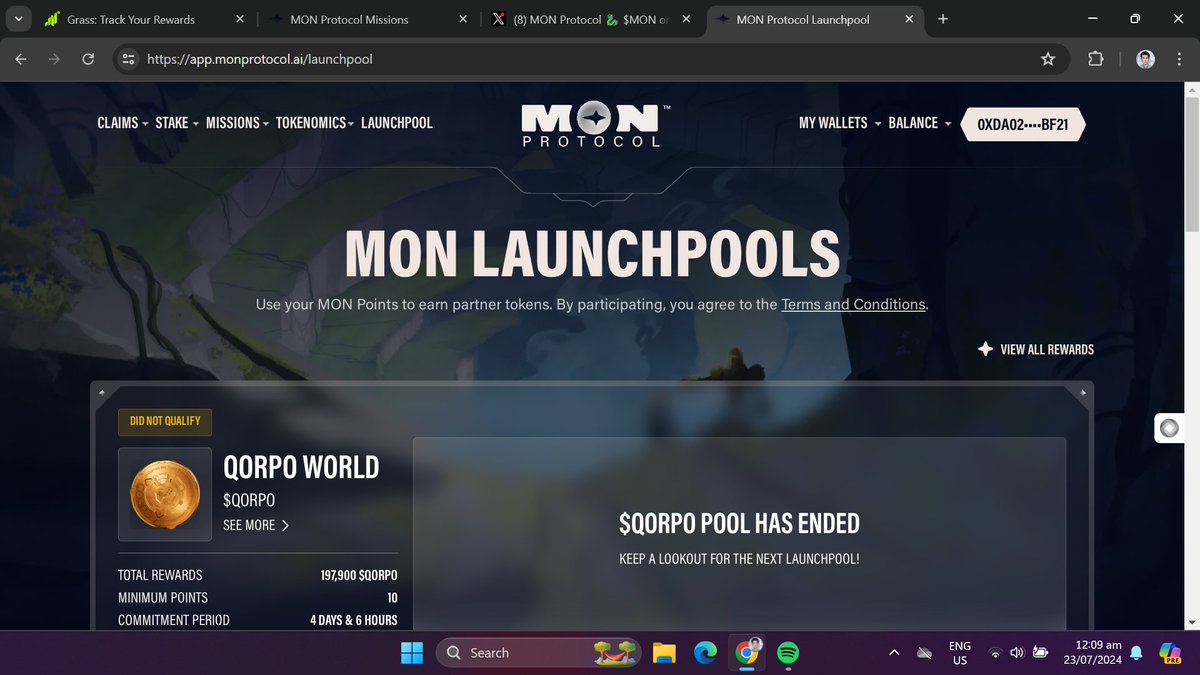View site information icon in address bar
The image size is (1200, 675).
click(x=127, y=59)
